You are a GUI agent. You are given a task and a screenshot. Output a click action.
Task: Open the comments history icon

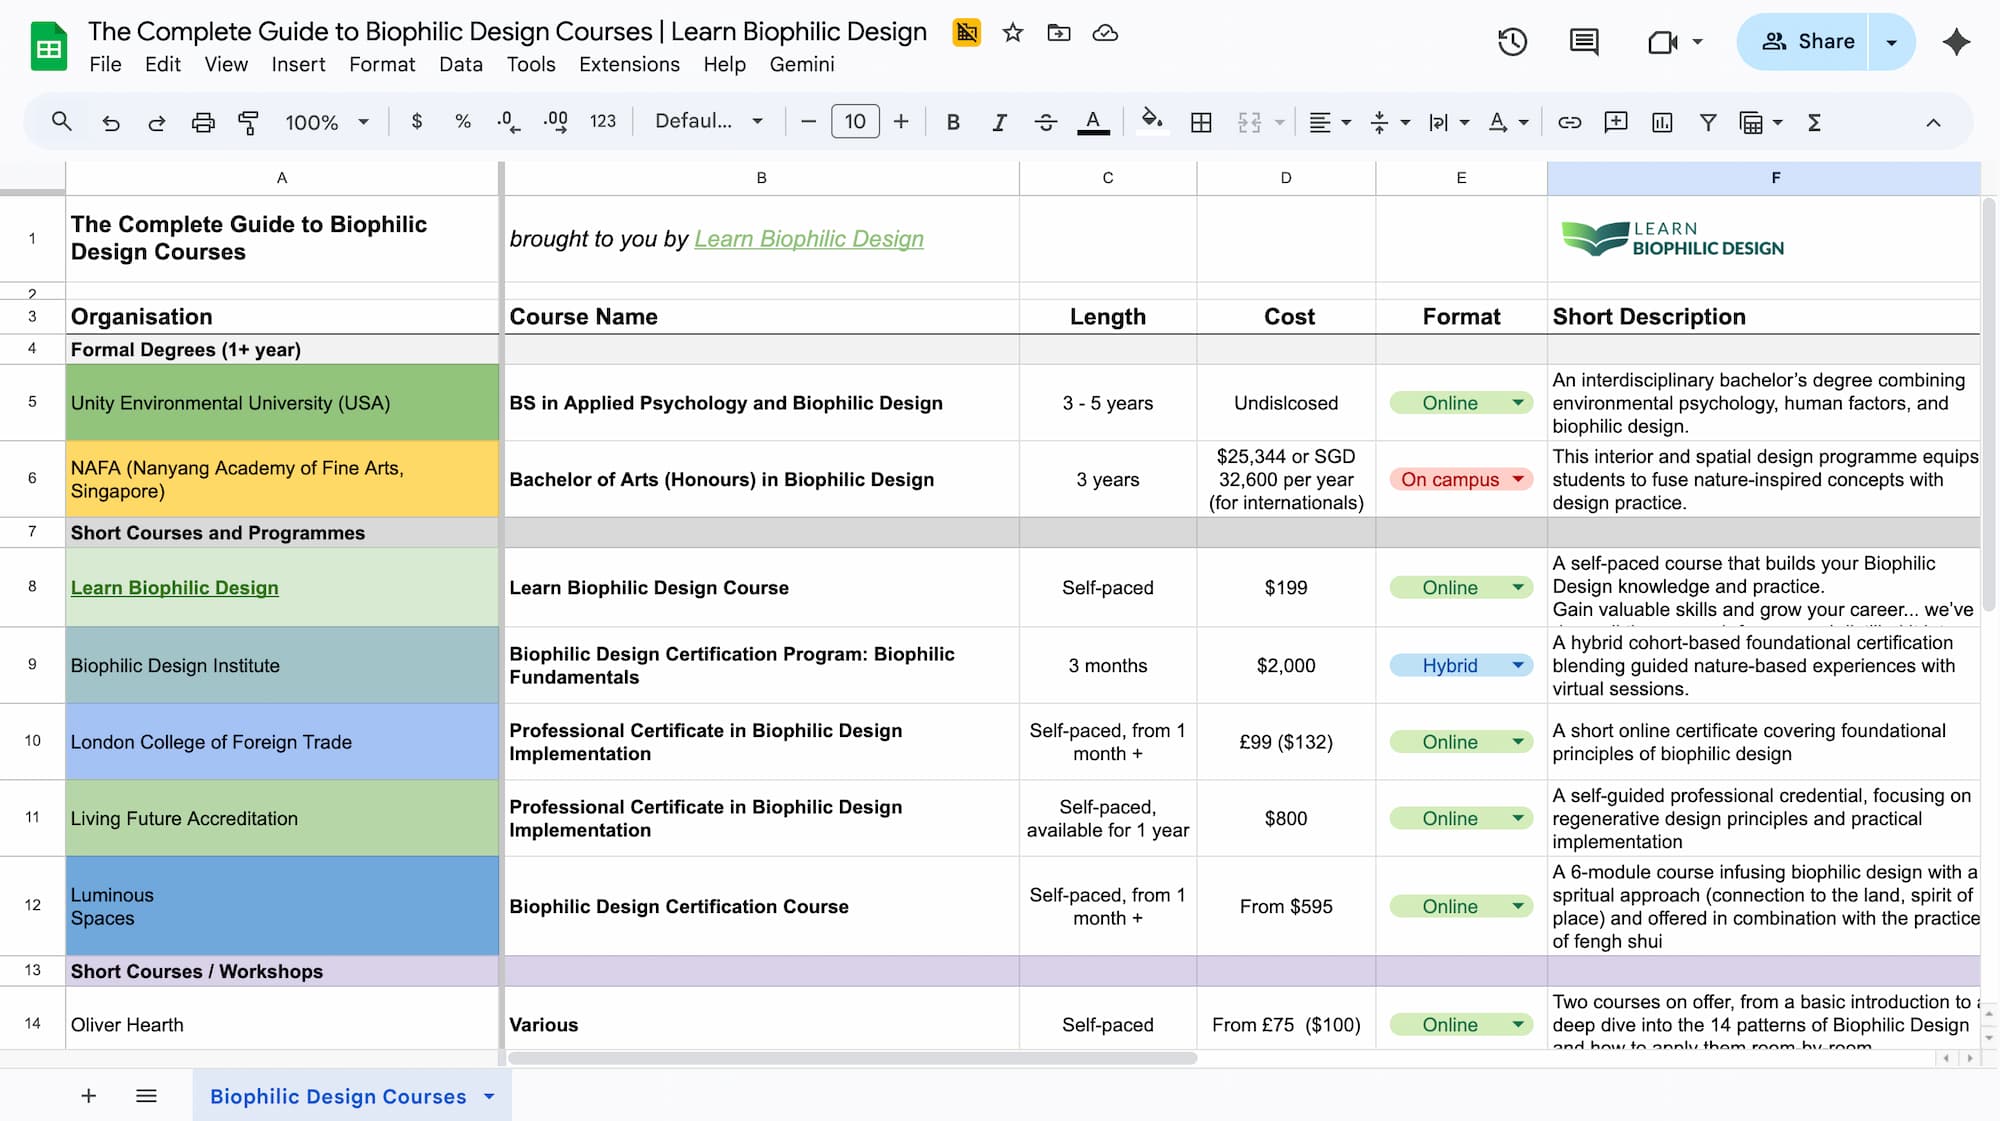click(x=1584, y=42)
